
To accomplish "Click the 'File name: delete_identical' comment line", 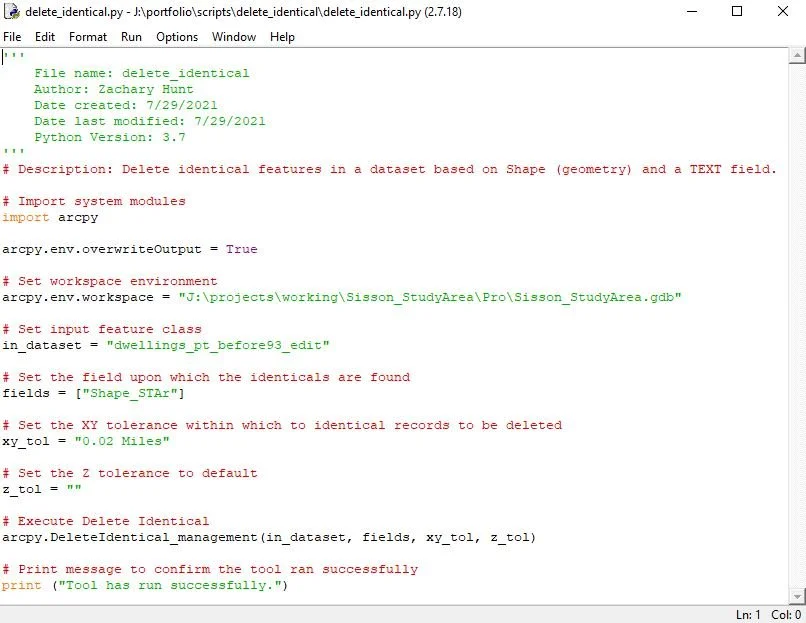I will point(141,73).
